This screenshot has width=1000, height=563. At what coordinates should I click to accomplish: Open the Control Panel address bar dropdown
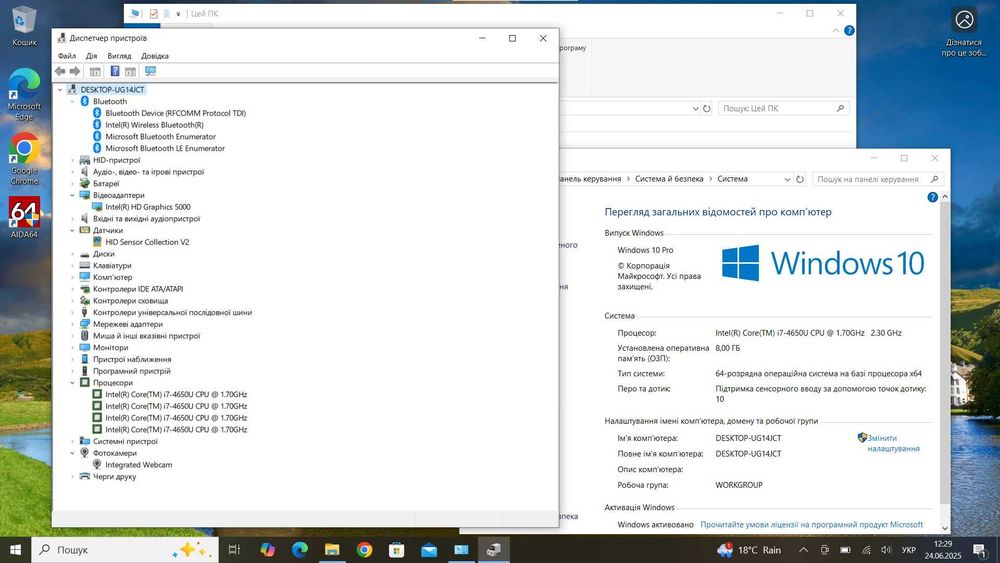click(787, 180)
